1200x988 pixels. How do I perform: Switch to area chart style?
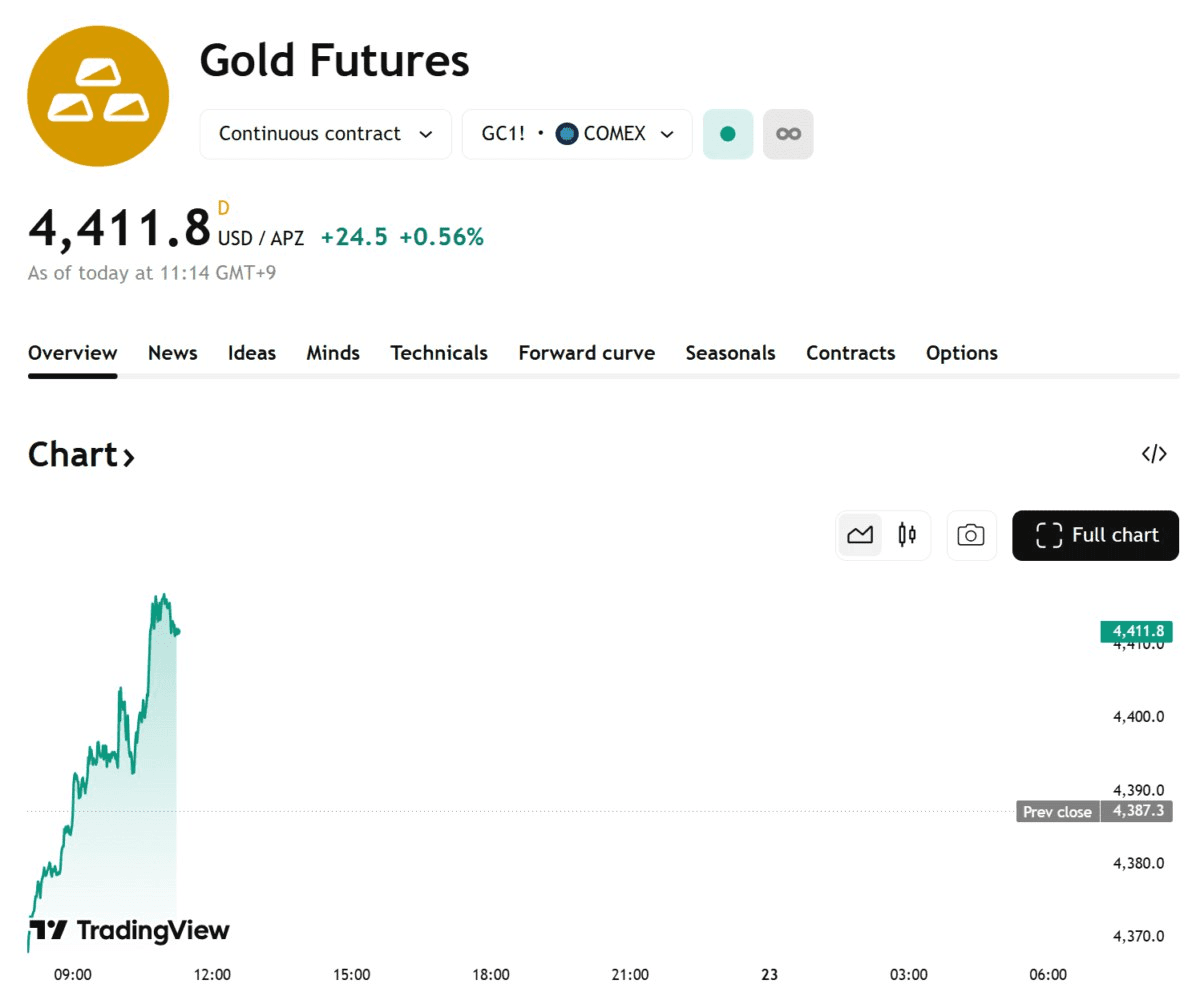(860, 535)
